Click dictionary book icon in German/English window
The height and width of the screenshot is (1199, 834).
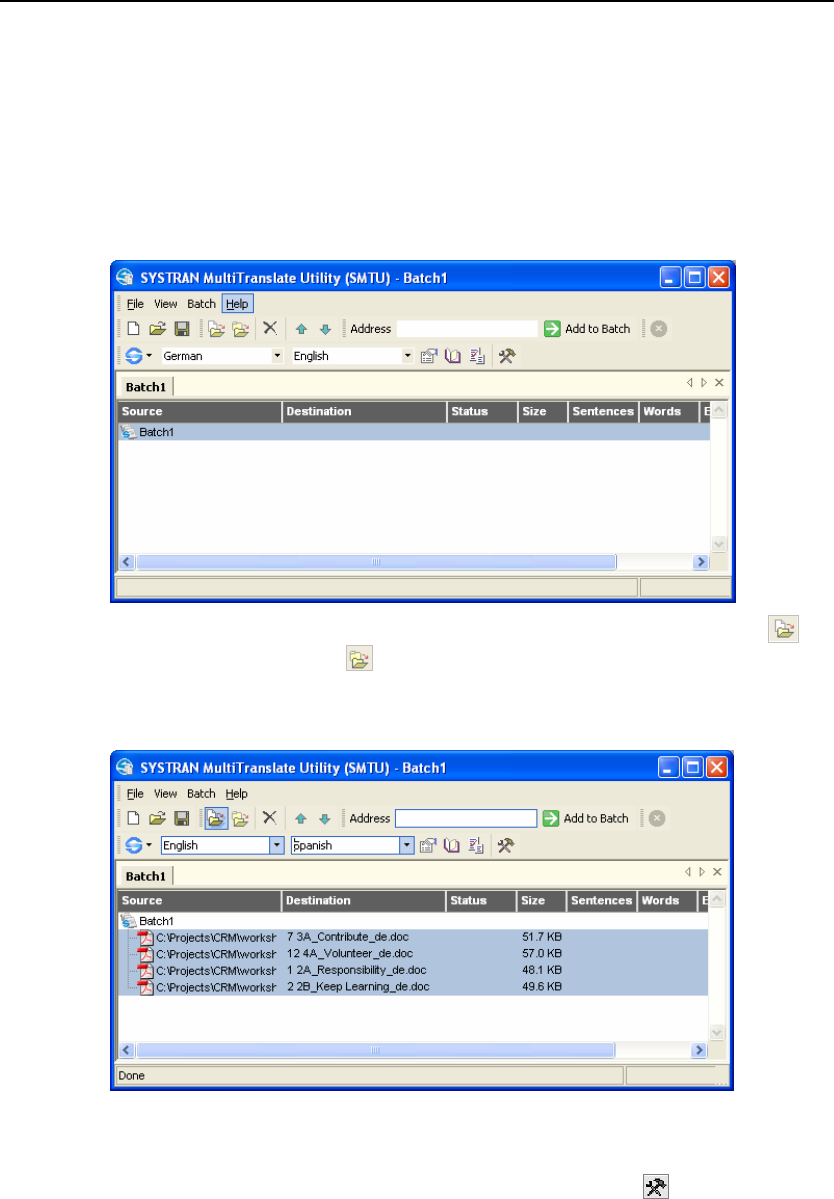pos(453,356)
